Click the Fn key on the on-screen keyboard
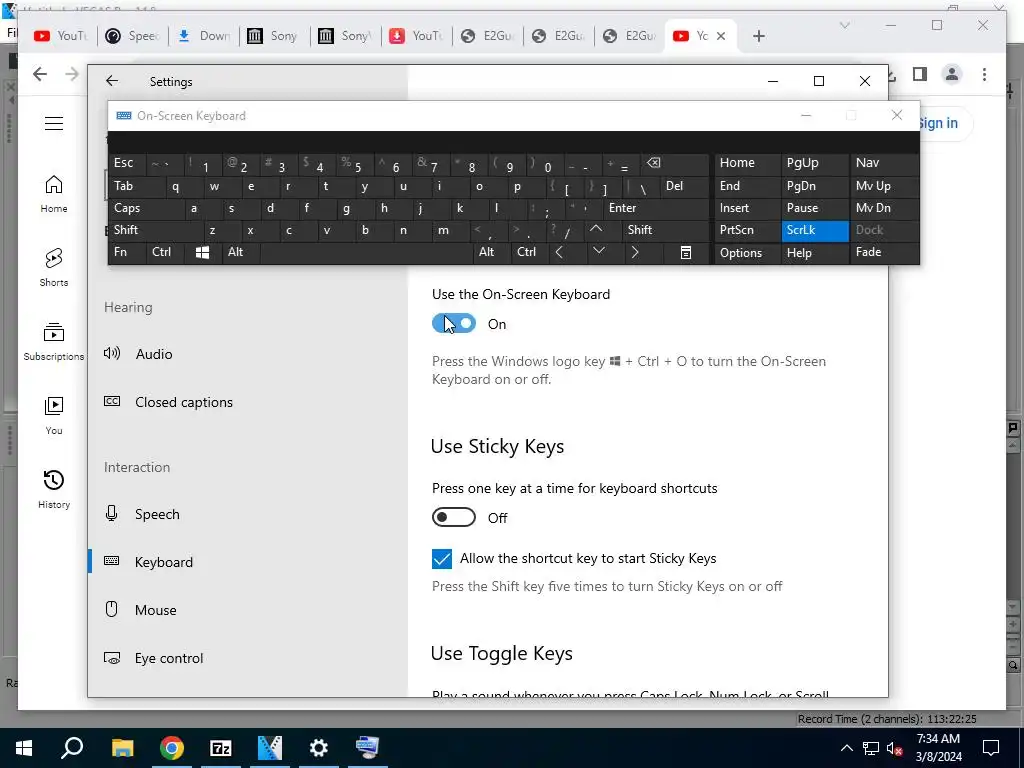This screenshot has width=1024, height=768. pyautogui.click(x=127, y=252)
